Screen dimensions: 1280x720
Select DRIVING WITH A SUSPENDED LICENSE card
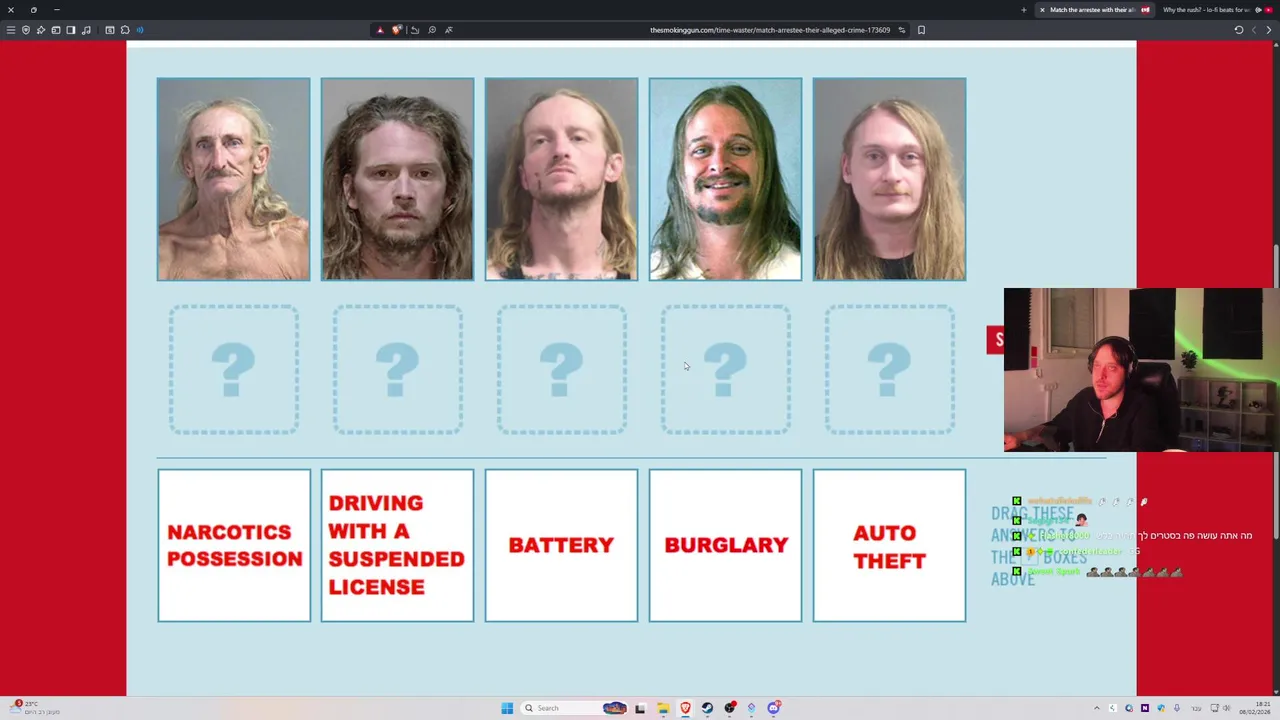tap(397, 545)
